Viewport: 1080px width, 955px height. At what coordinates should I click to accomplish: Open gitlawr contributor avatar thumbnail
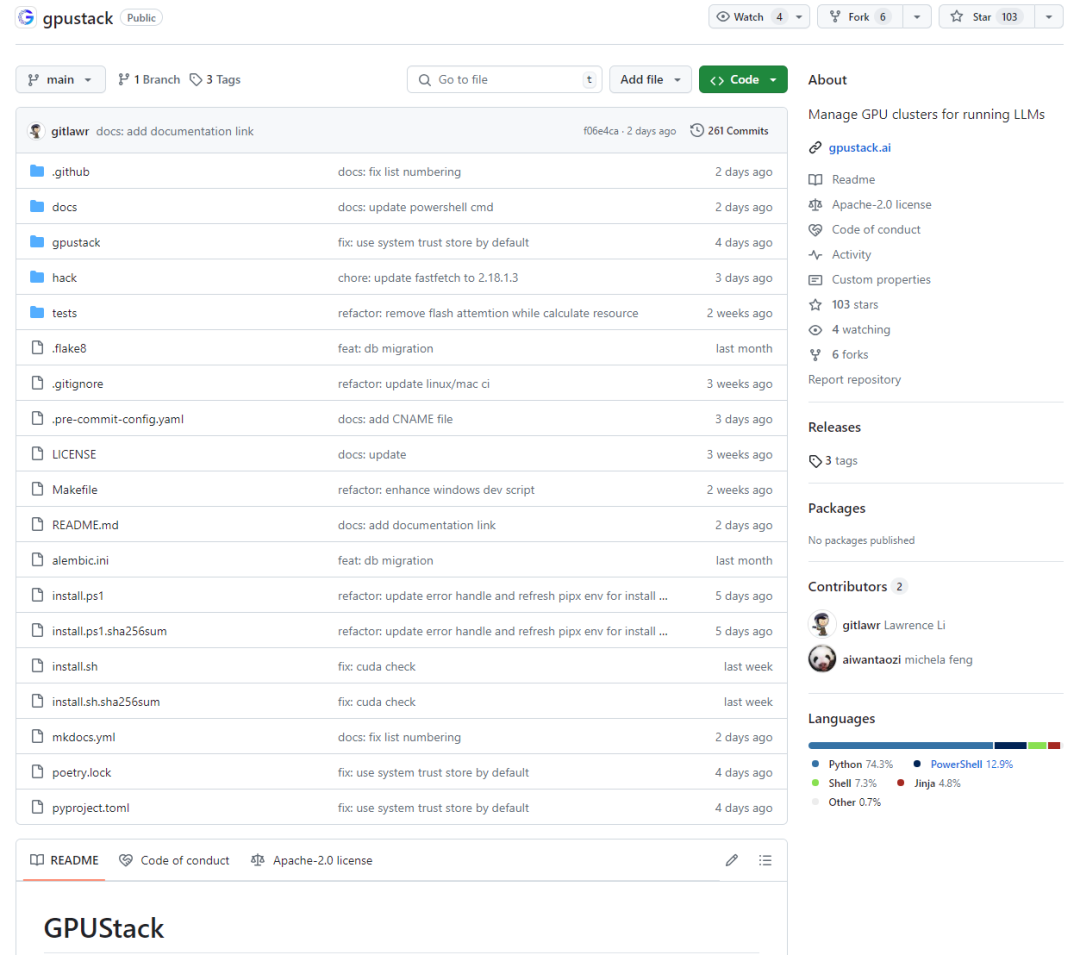822,625
